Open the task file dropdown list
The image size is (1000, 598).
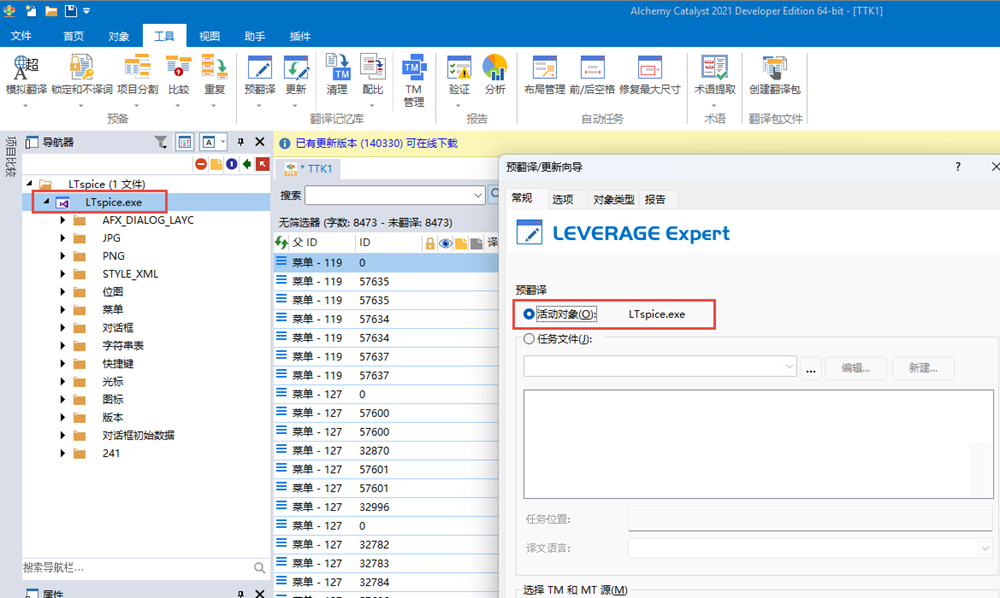click(789, 367)
